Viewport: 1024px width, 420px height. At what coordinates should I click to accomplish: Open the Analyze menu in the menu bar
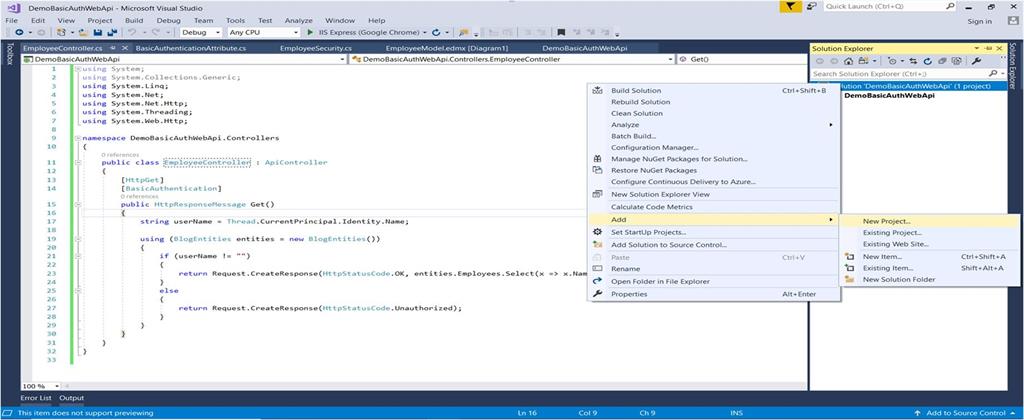coord(298,21)
